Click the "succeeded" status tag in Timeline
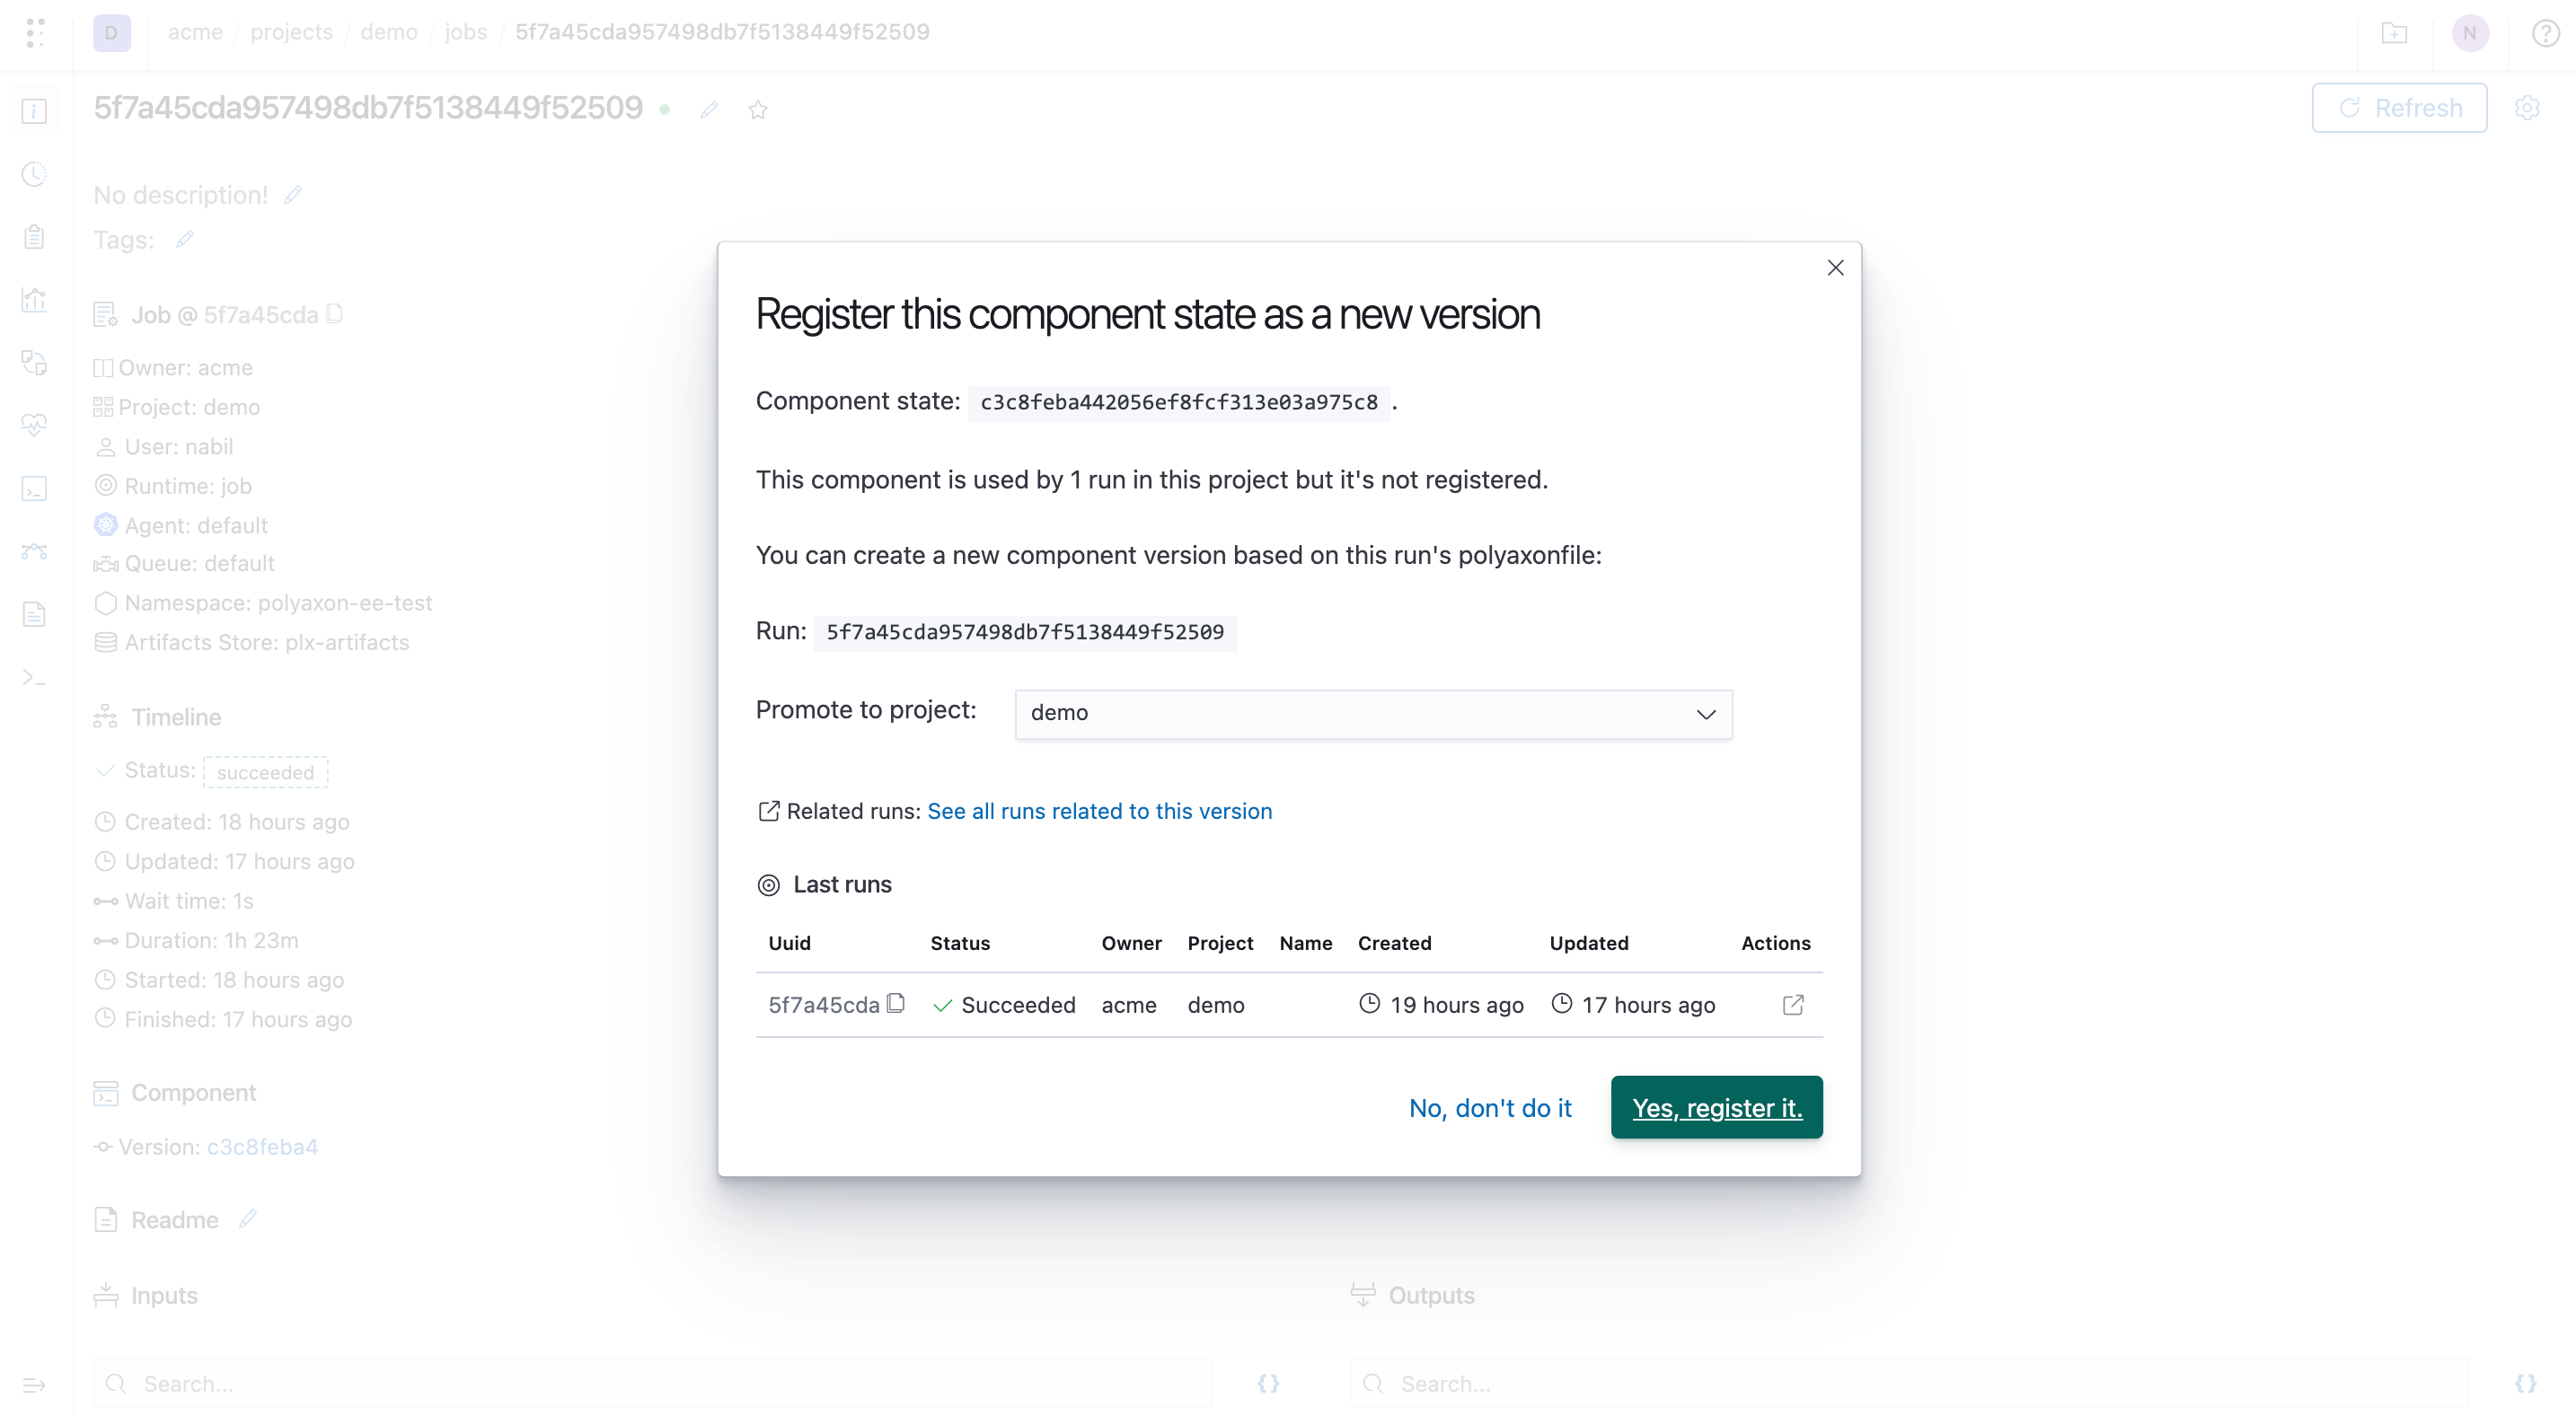 [265, 772]
